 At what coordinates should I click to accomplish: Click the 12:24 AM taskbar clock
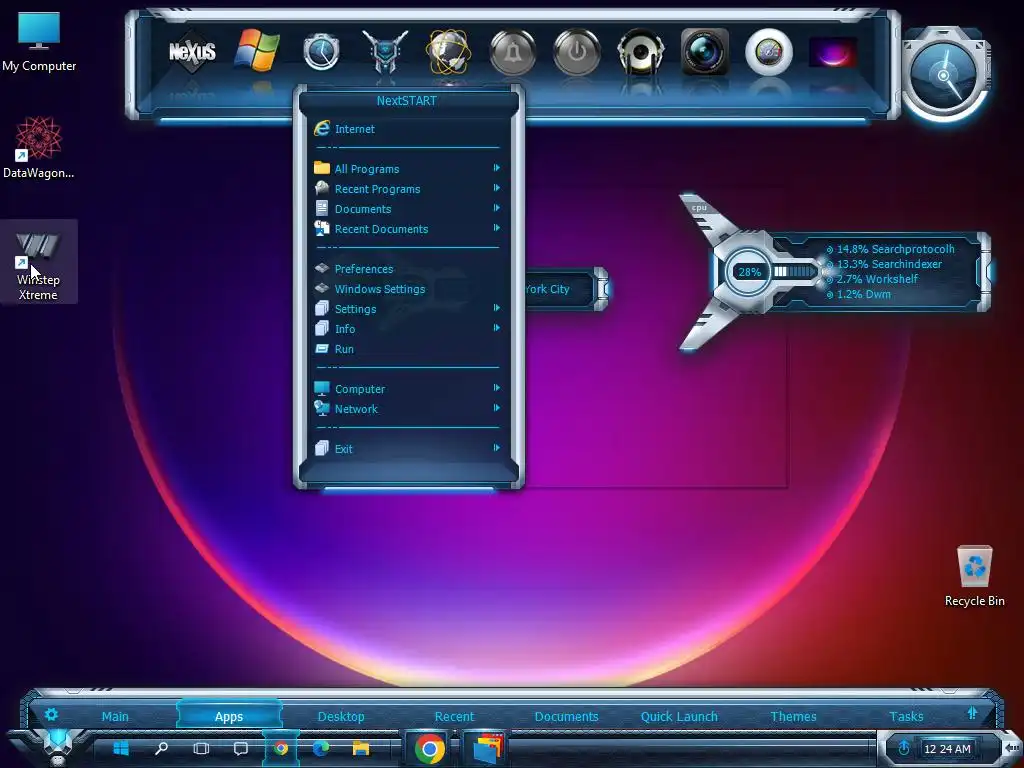948,748
